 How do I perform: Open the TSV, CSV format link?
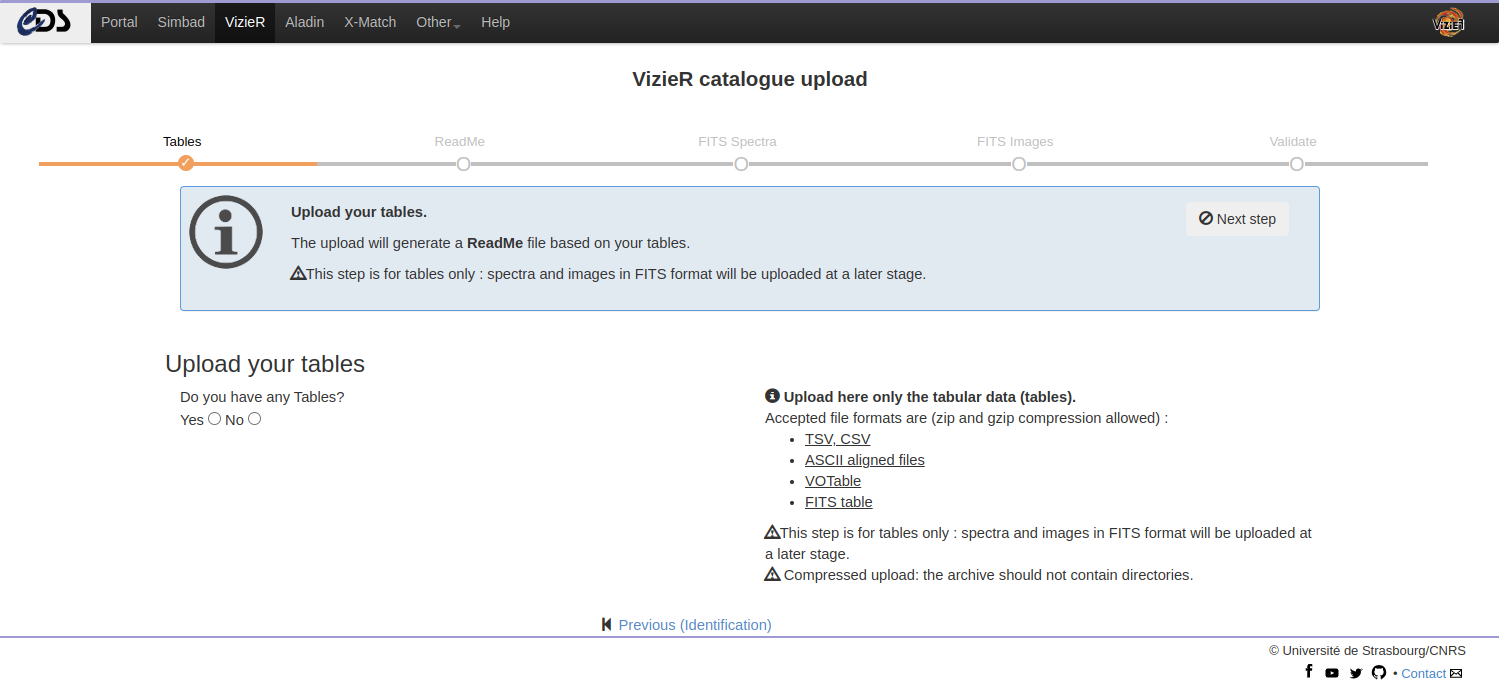838,439
